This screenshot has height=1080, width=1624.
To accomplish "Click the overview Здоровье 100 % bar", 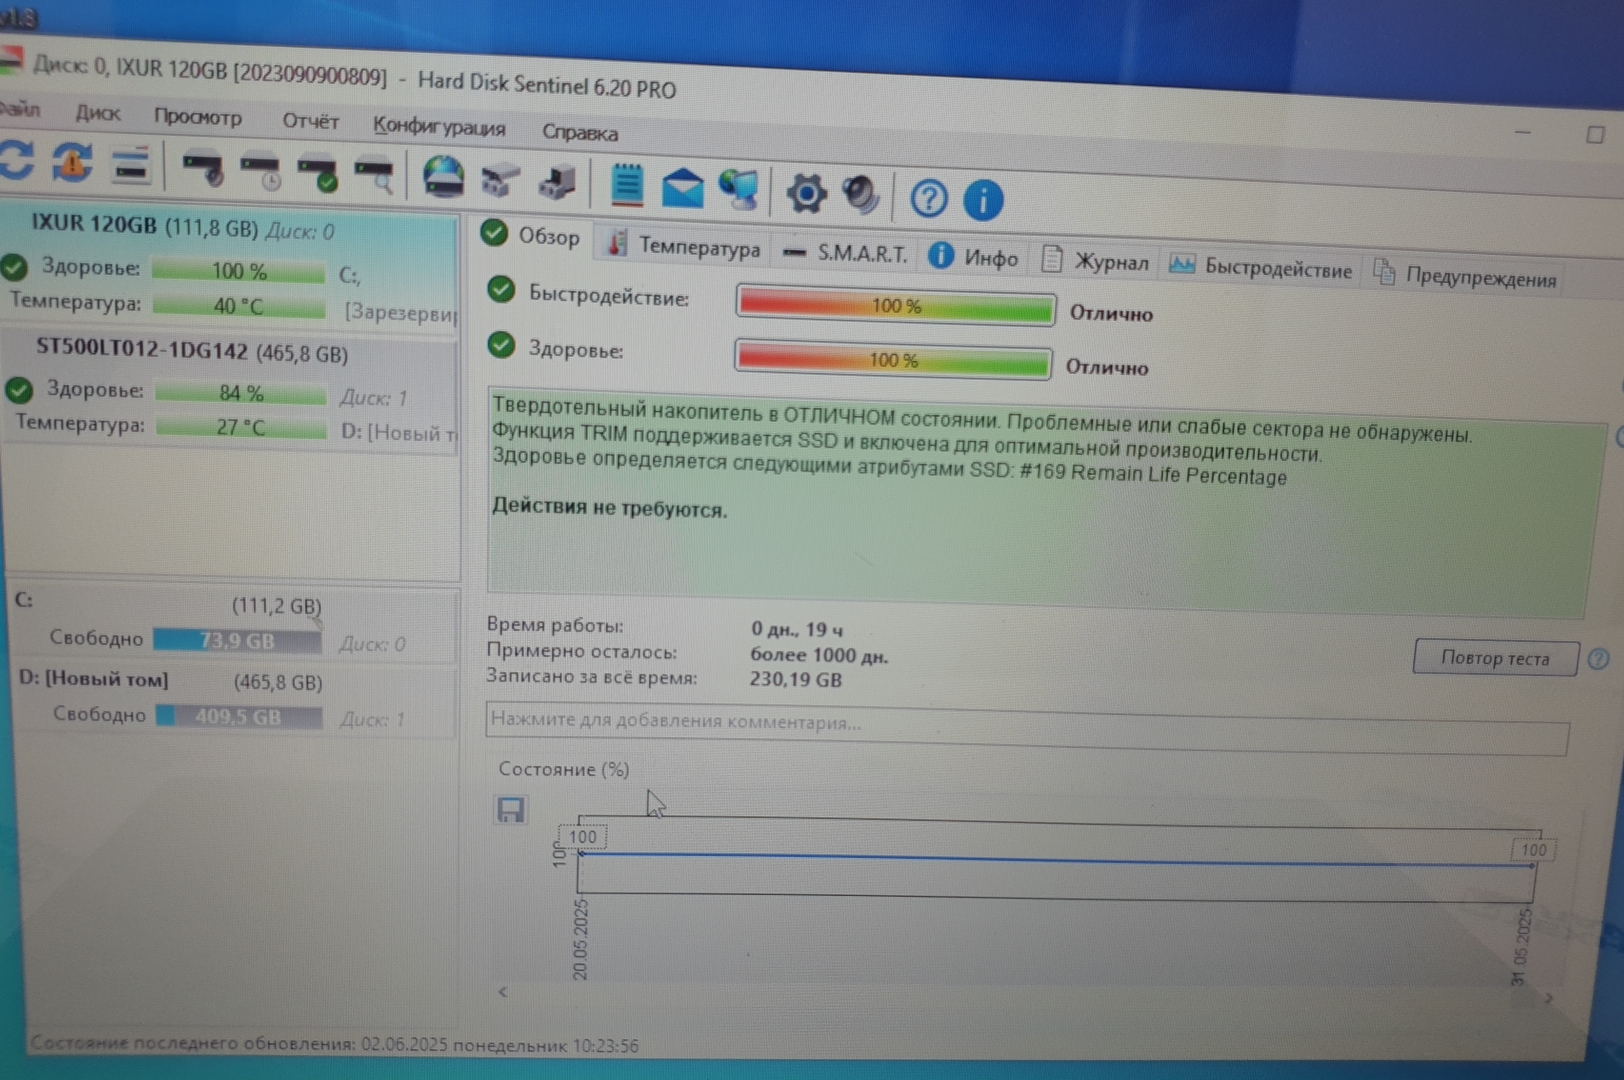I will click(x=892, y=359).
